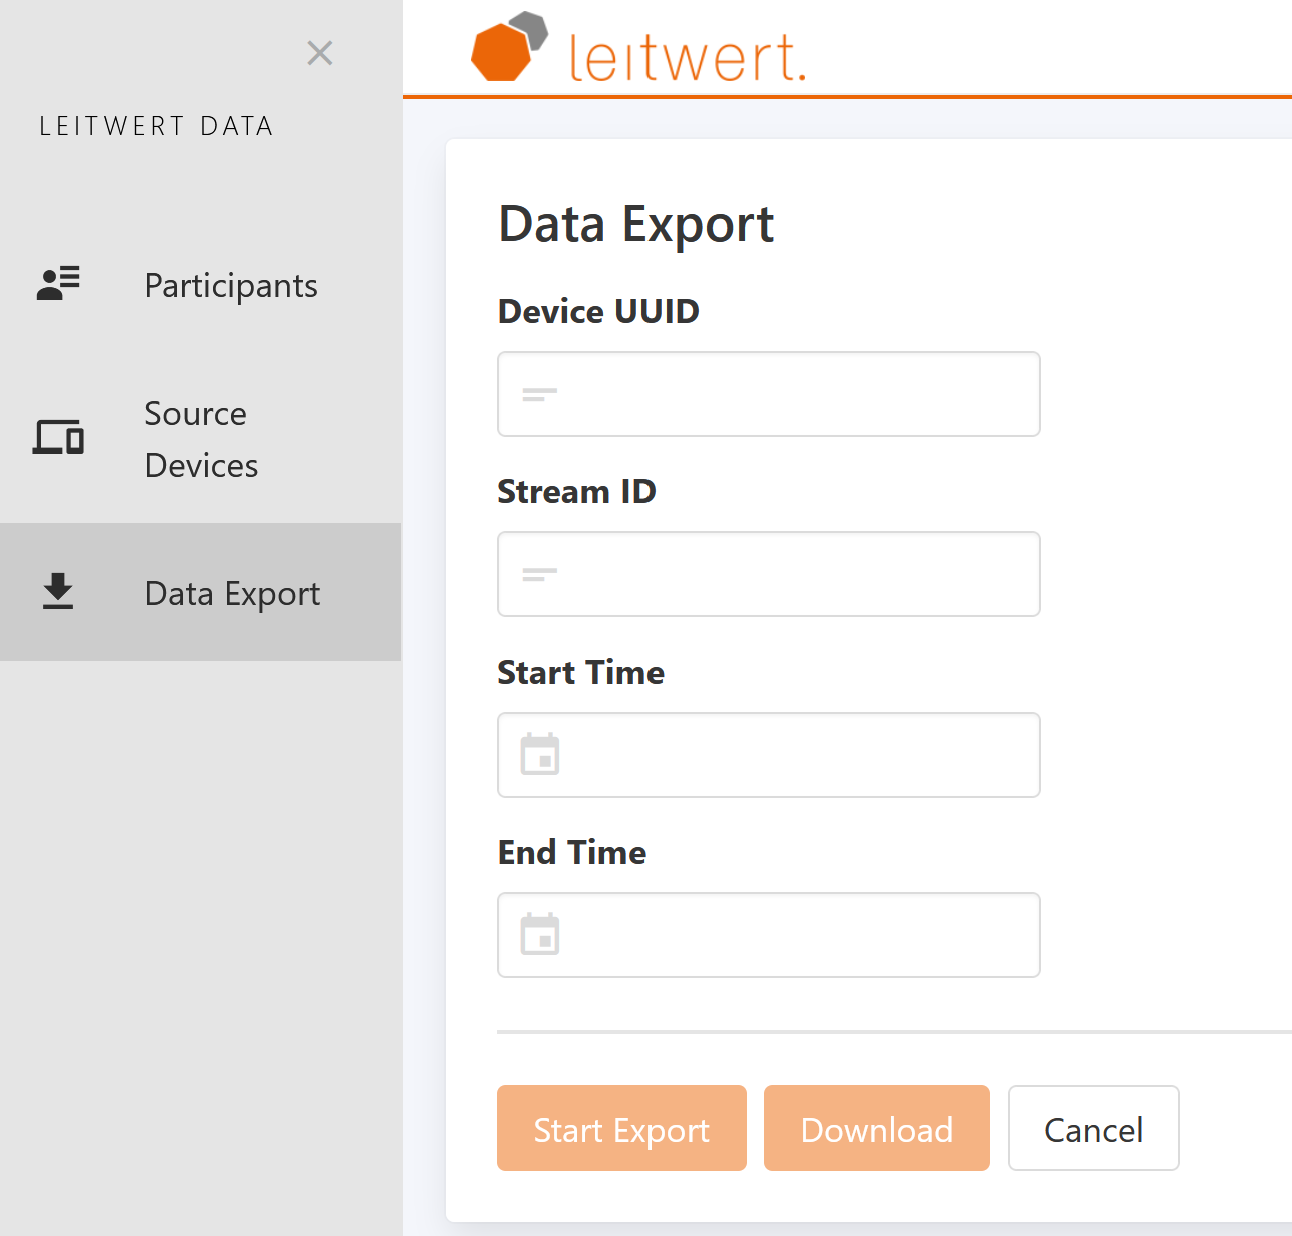The height and width of the screenshot is (1236, 1292).
Task: Click into the Device UUID input field
Action: pos(768,394)
